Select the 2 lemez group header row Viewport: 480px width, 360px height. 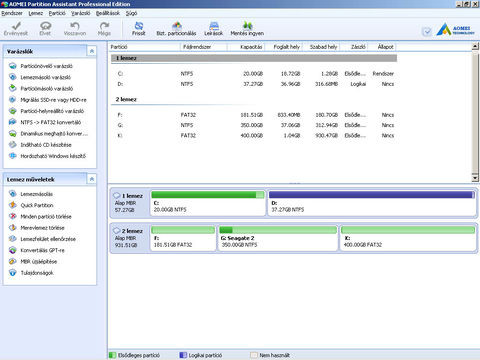(254, 99)
